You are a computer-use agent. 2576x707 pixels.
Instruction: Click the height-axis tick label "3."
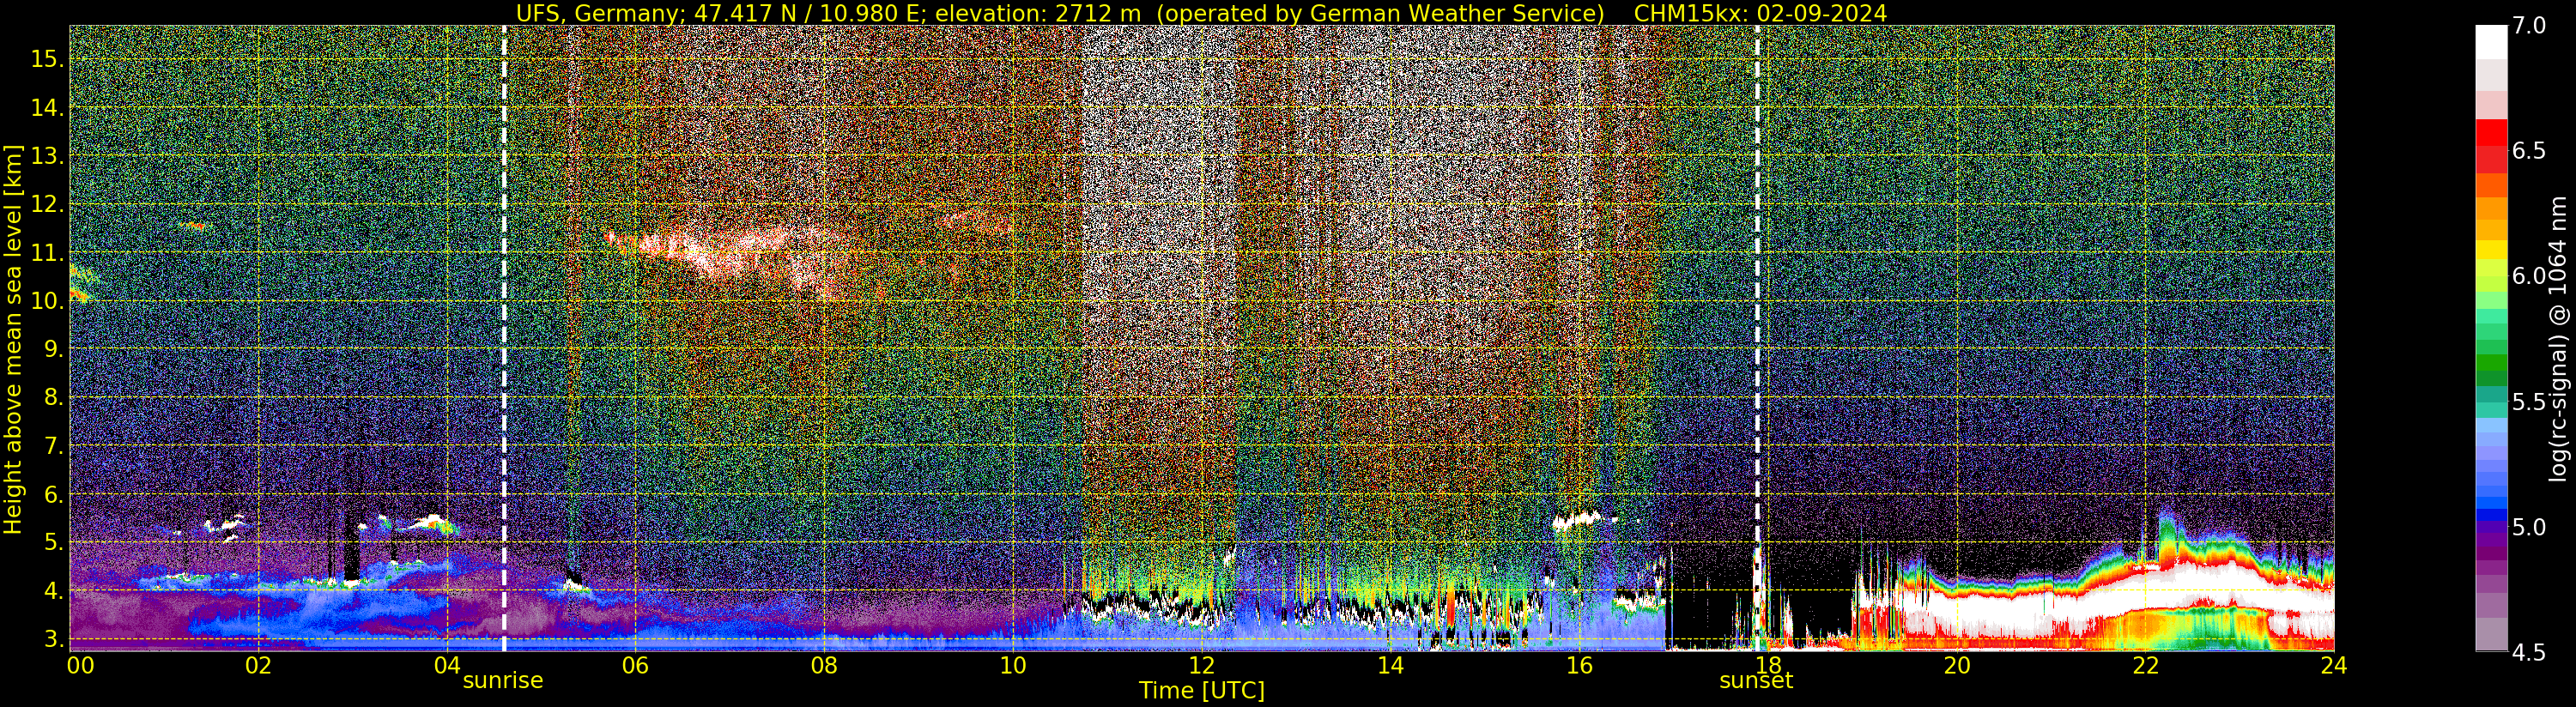click(x=53, y=639)
